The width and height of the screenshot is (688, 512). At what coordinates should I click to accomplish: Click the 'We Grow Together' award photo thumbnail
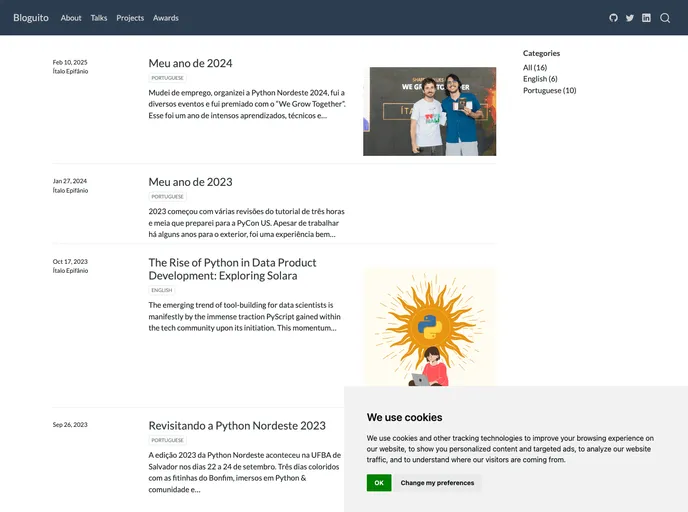(429, 111)
